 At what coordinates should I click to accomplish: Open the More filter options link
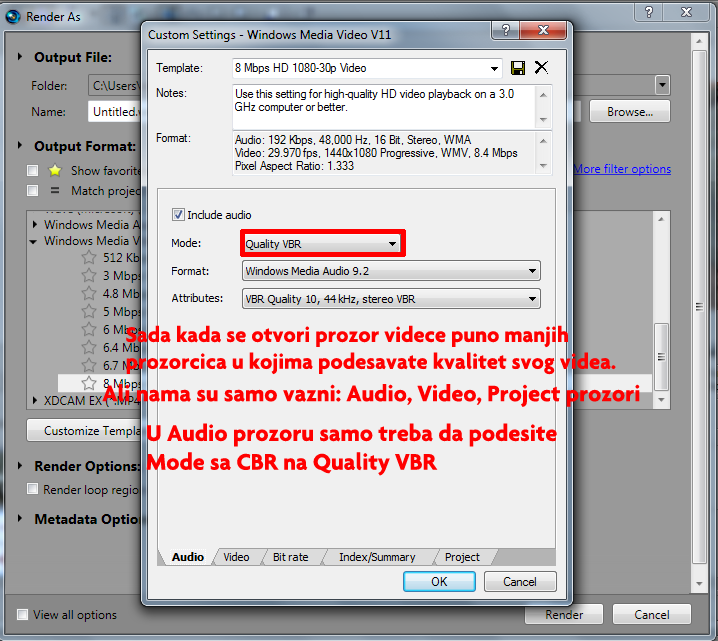[x=622, y=169]
